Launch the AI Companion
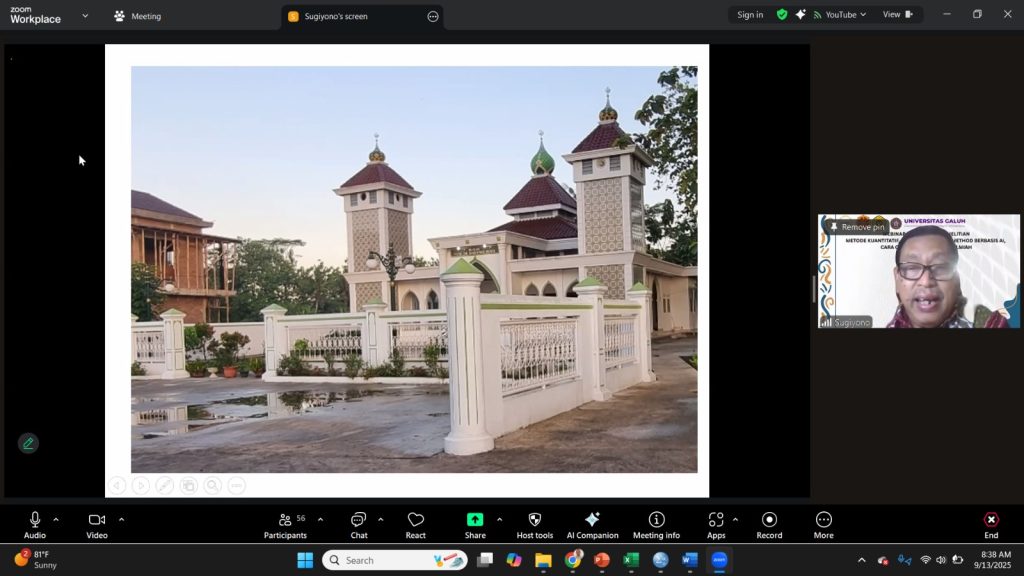1024x576 pixels. [x=592, y=524]
